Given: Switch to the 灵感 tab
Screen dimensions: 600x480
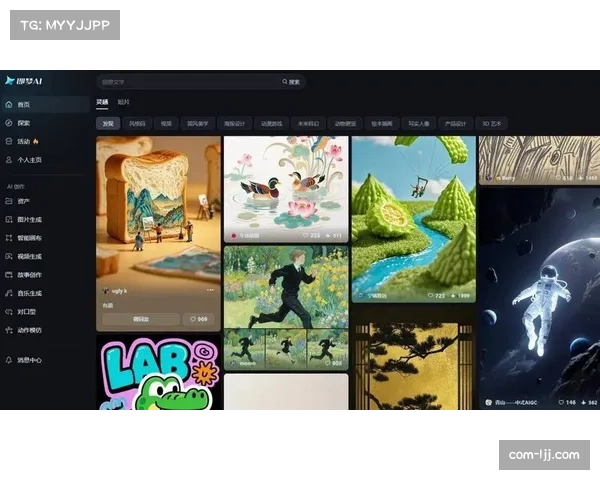Looking at the screenshot, I should click(x=102, y=102).
